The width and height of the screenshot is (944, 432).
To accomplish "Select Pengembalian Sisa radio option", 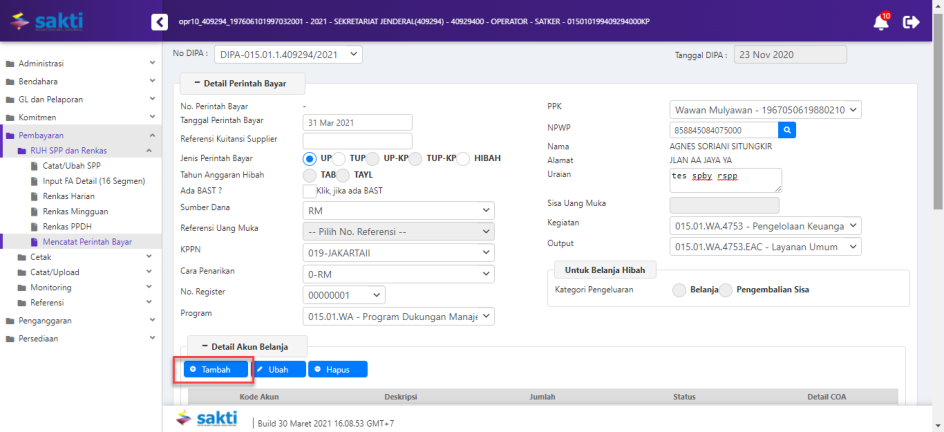I will [727, 290].
